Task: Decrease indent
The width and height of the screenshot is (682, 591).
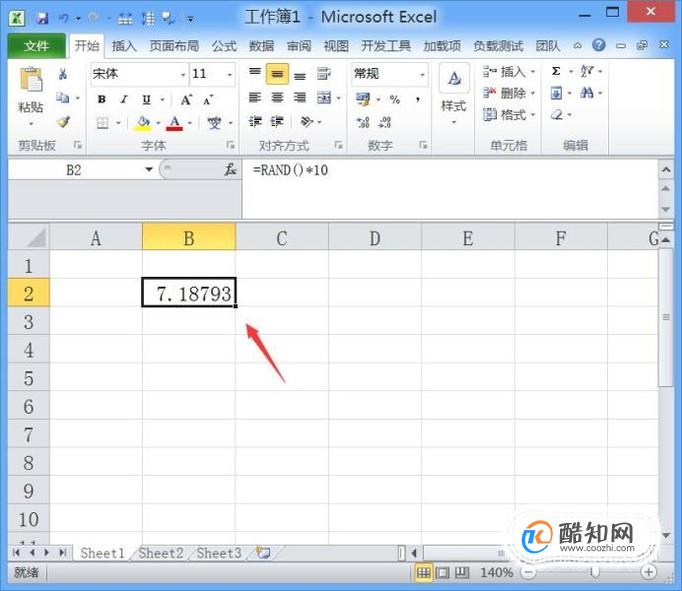Action: tap(255, 122)
